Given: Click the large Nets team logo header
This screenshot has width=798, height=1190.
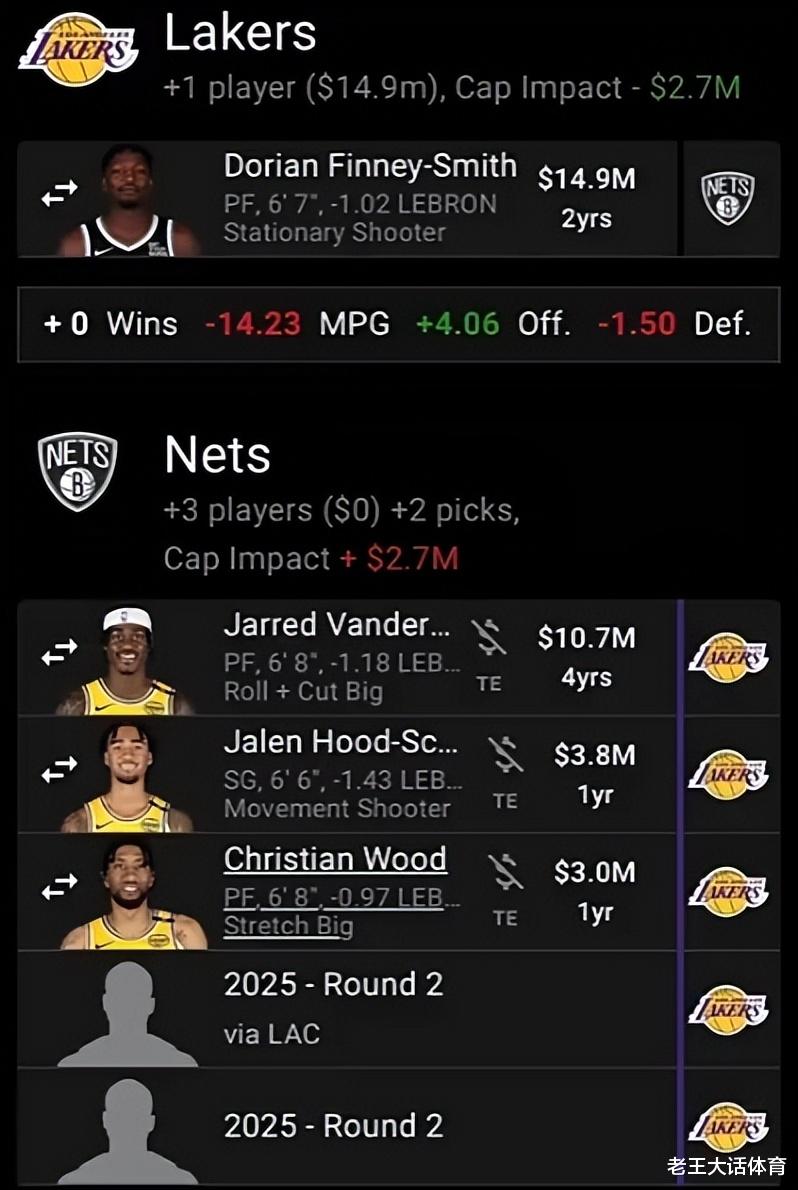Looking at the screenshot, I should click(77, 471).
